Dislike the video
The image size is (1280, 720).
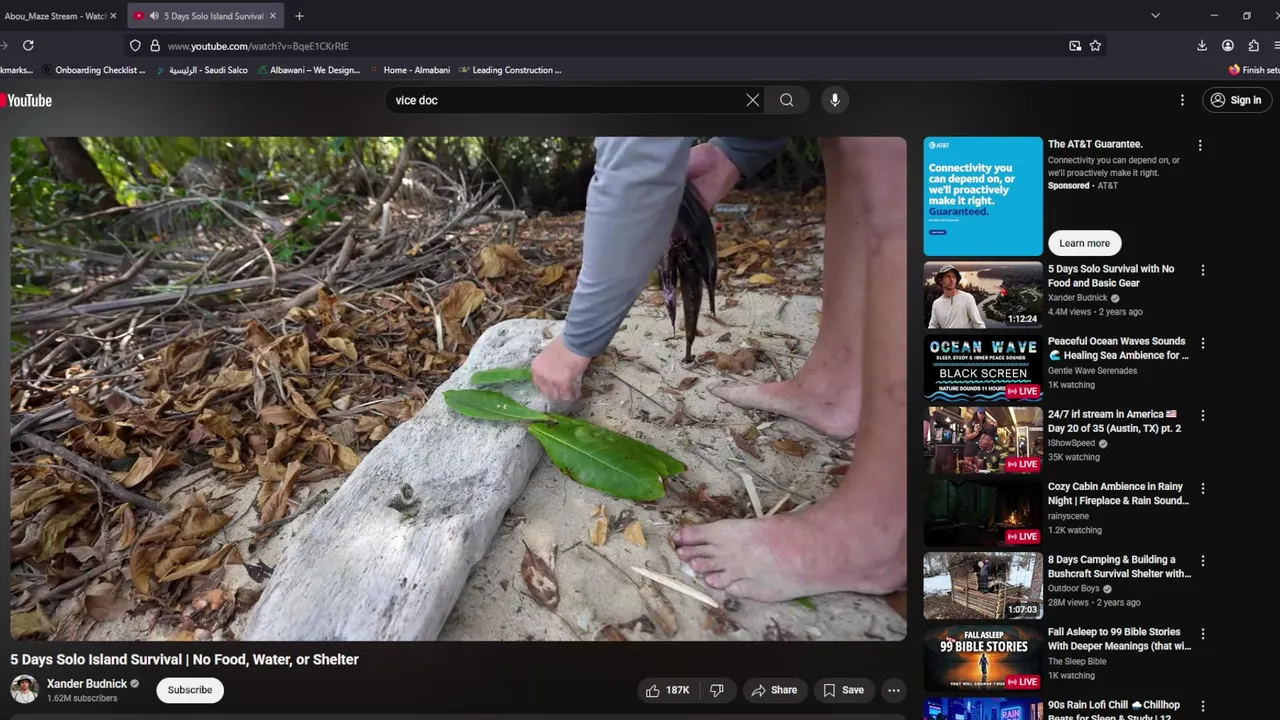717,690
